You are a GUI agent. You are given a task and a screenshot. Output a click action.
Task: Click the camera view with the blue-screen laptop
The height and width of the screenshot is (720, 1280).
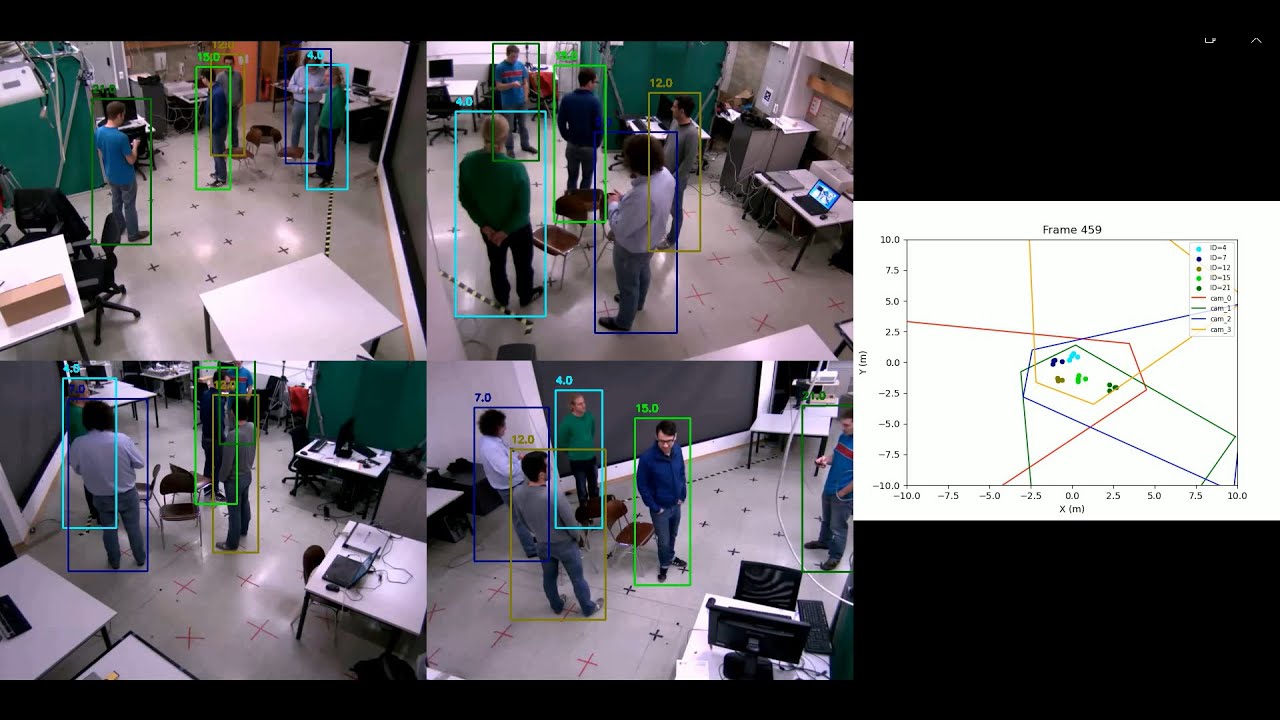click(640, 200)
